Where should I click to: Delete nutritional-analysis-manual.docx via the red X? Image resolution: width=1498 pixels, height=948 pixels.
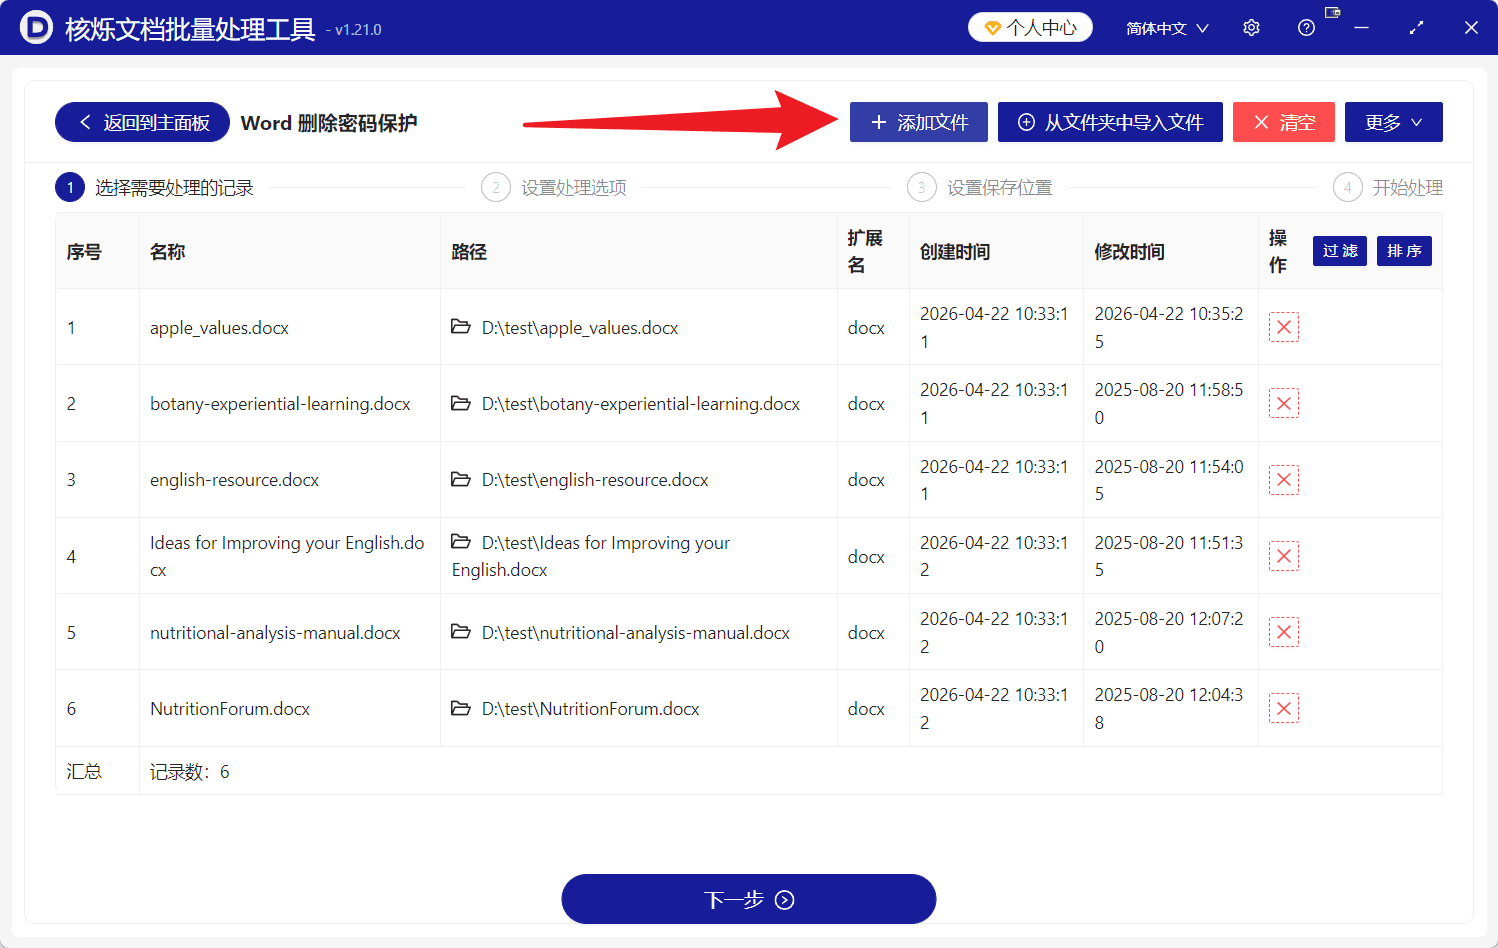coord(1284,631)
